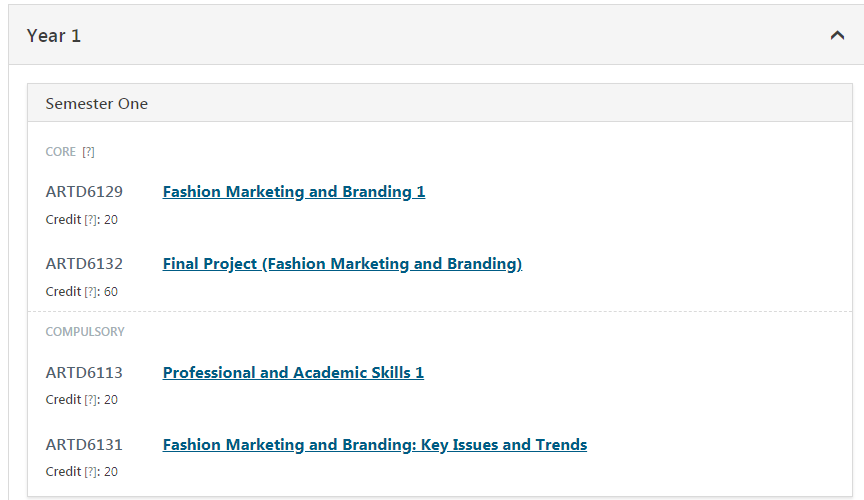Select the Semester One panel header
The width and height of the screenshot is (864, 500).
tap(97, 104)
